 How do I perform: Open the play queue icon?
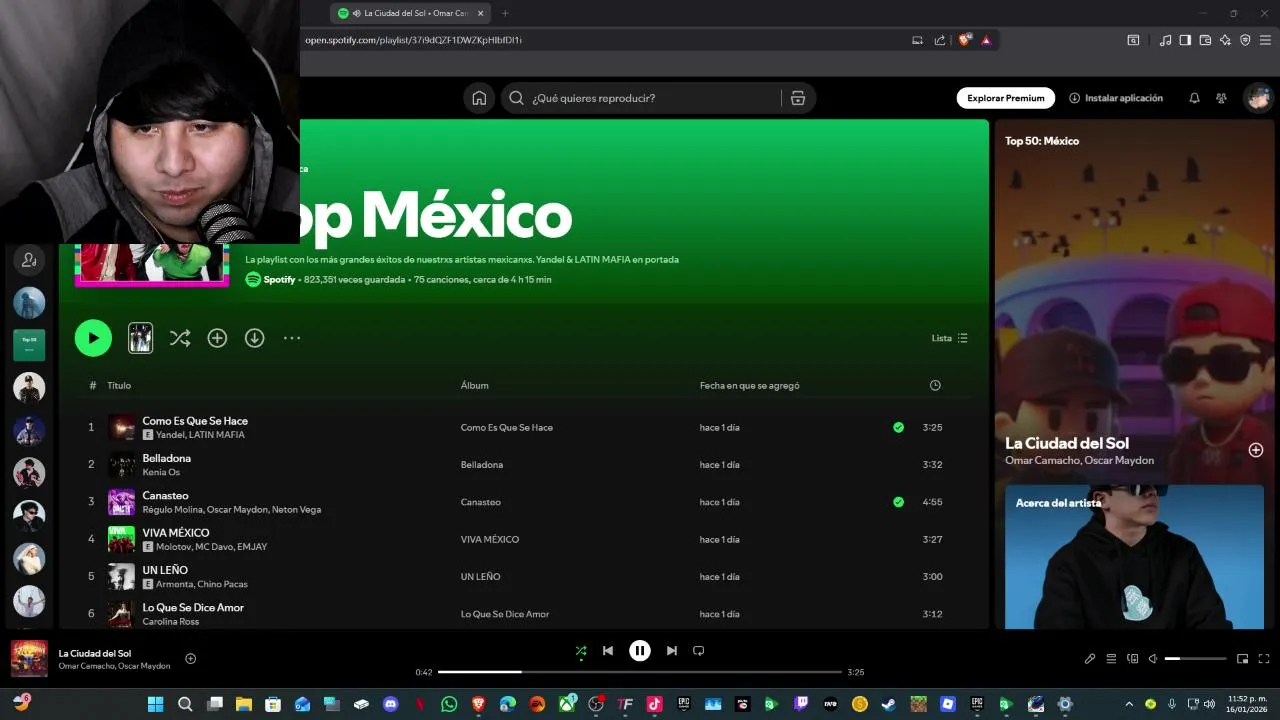[x=1111, y=659]
